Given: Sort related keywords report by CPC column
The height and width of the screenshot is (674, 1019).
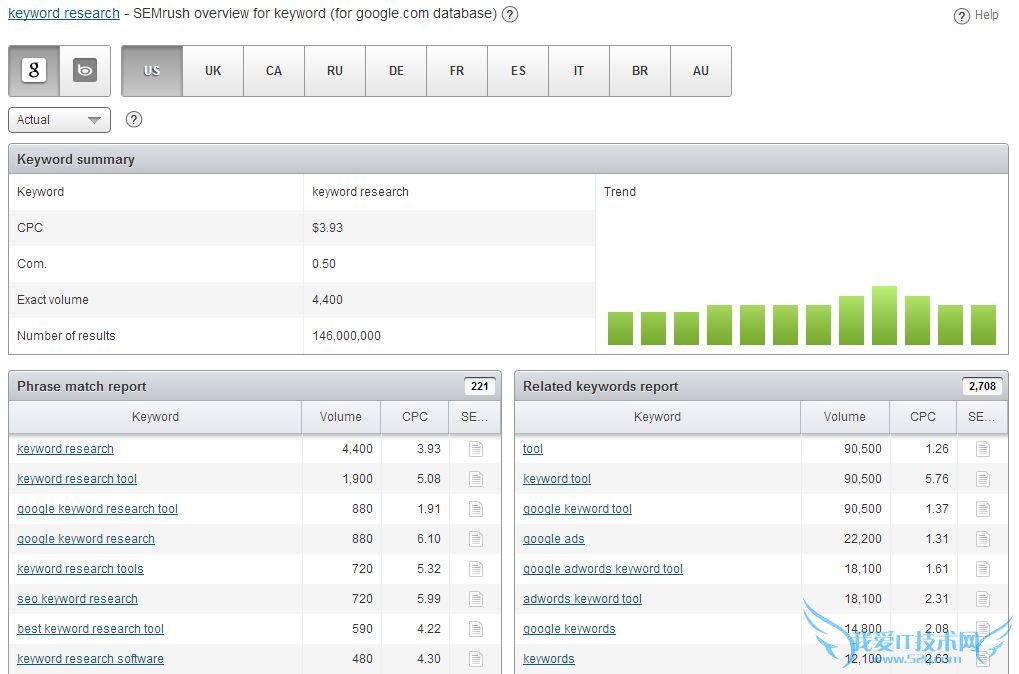Looking at the screenshot, I should [x=923, y=417].
